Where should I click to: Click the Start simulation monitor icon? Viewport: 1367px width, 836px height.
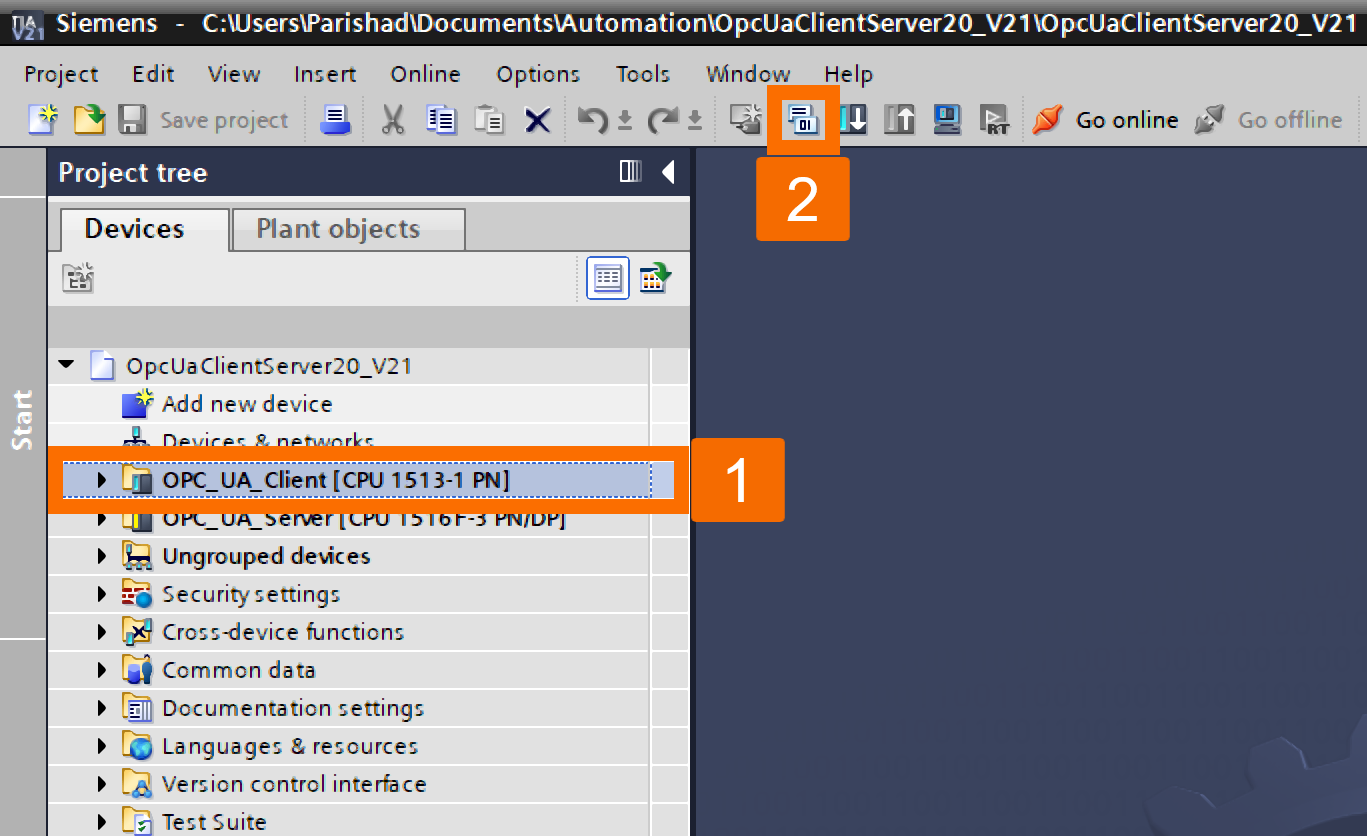(947, 120)
